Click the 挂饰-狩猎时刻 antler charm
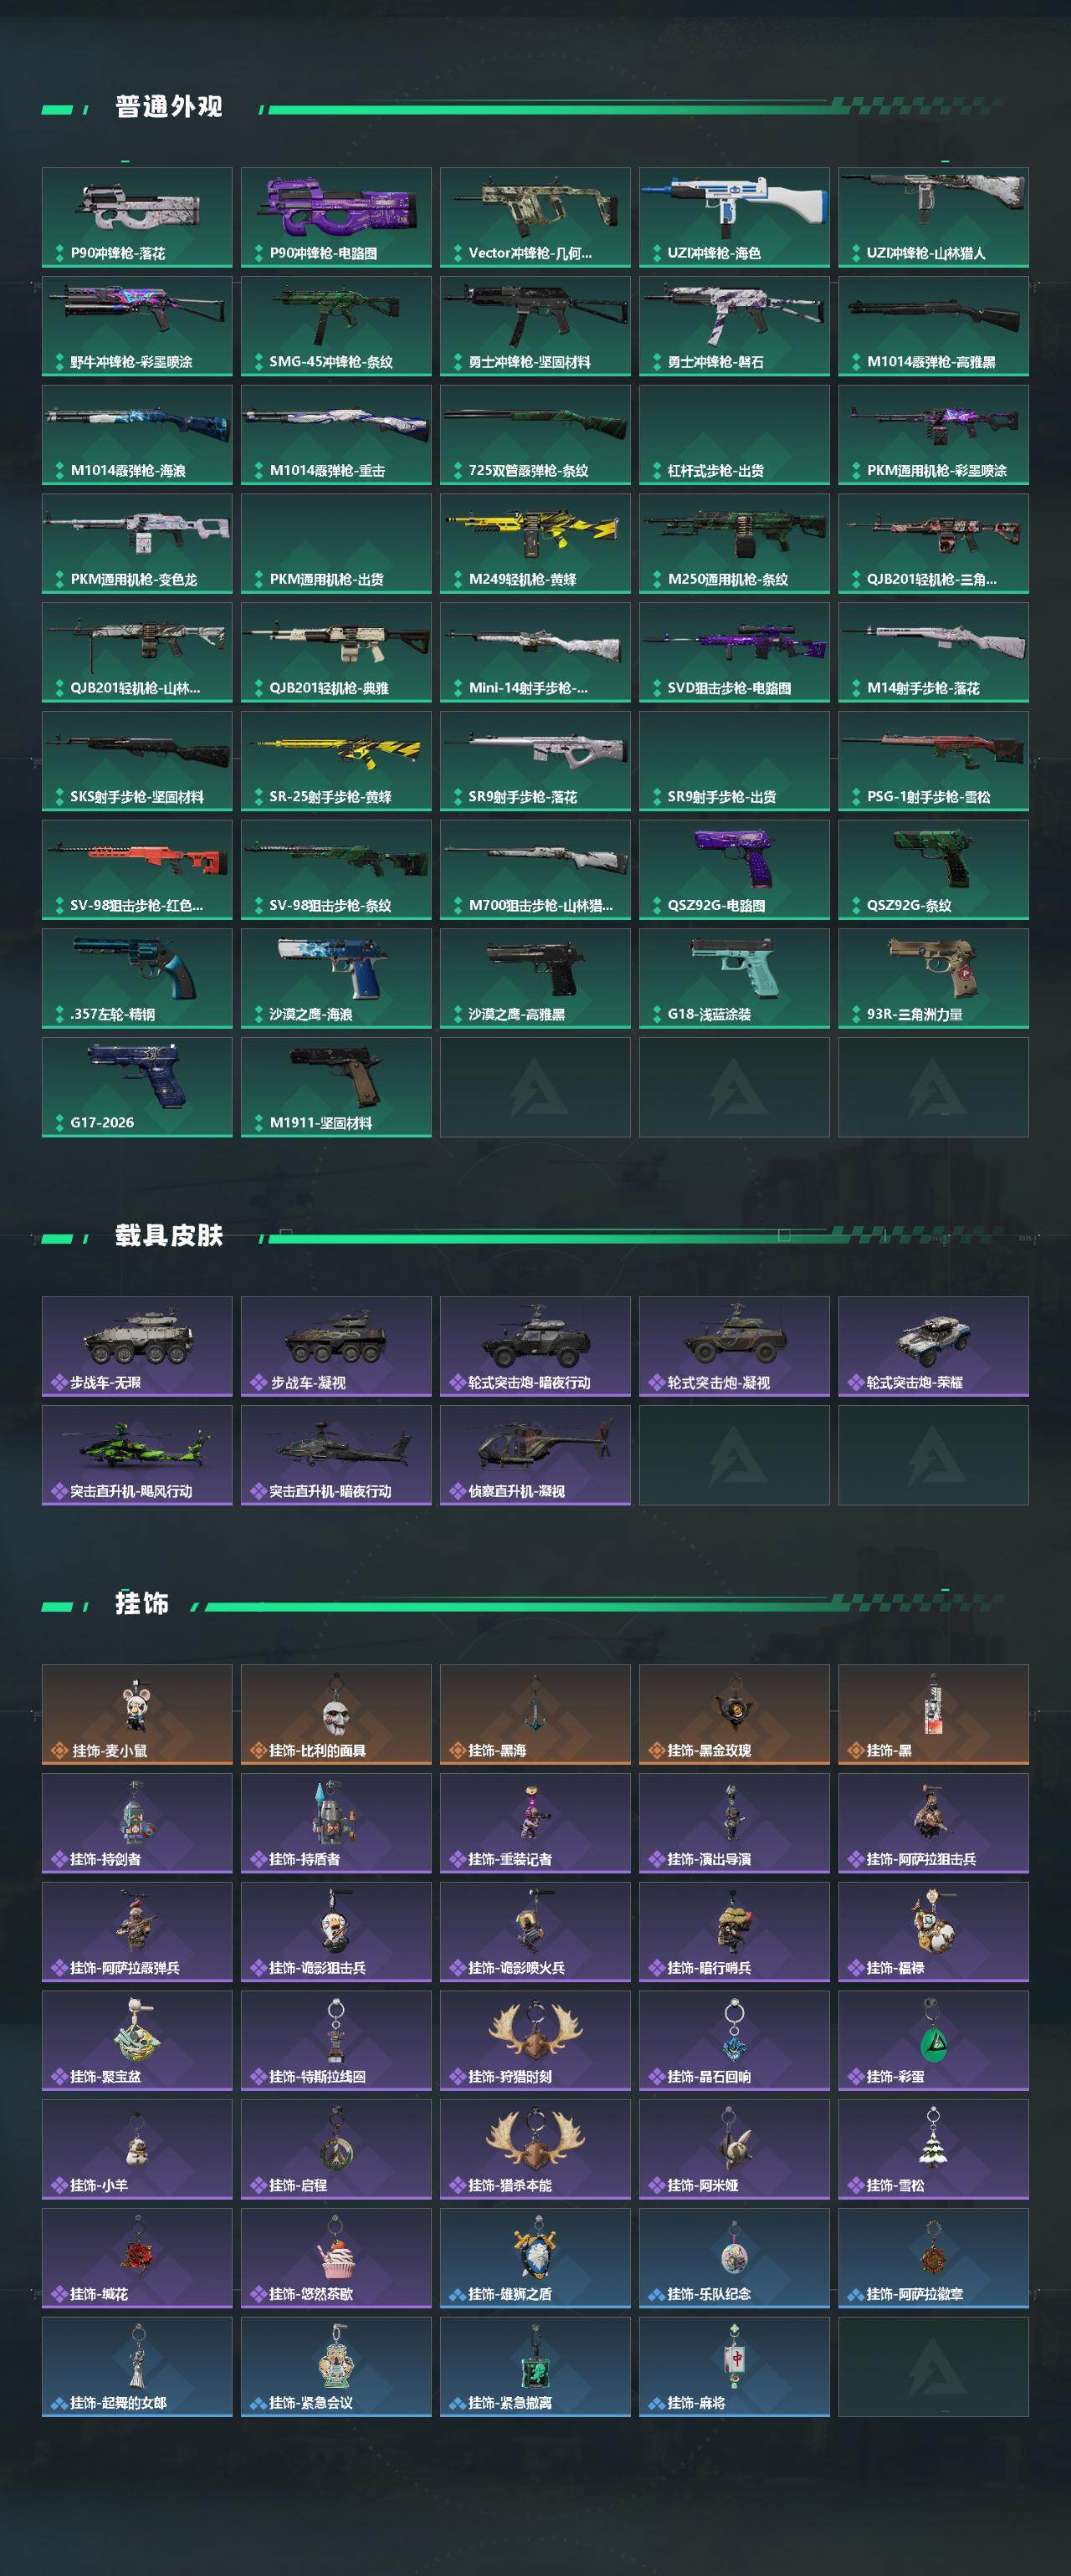The height and width of the screenshot is (2576, 1071). (535, 2040)
